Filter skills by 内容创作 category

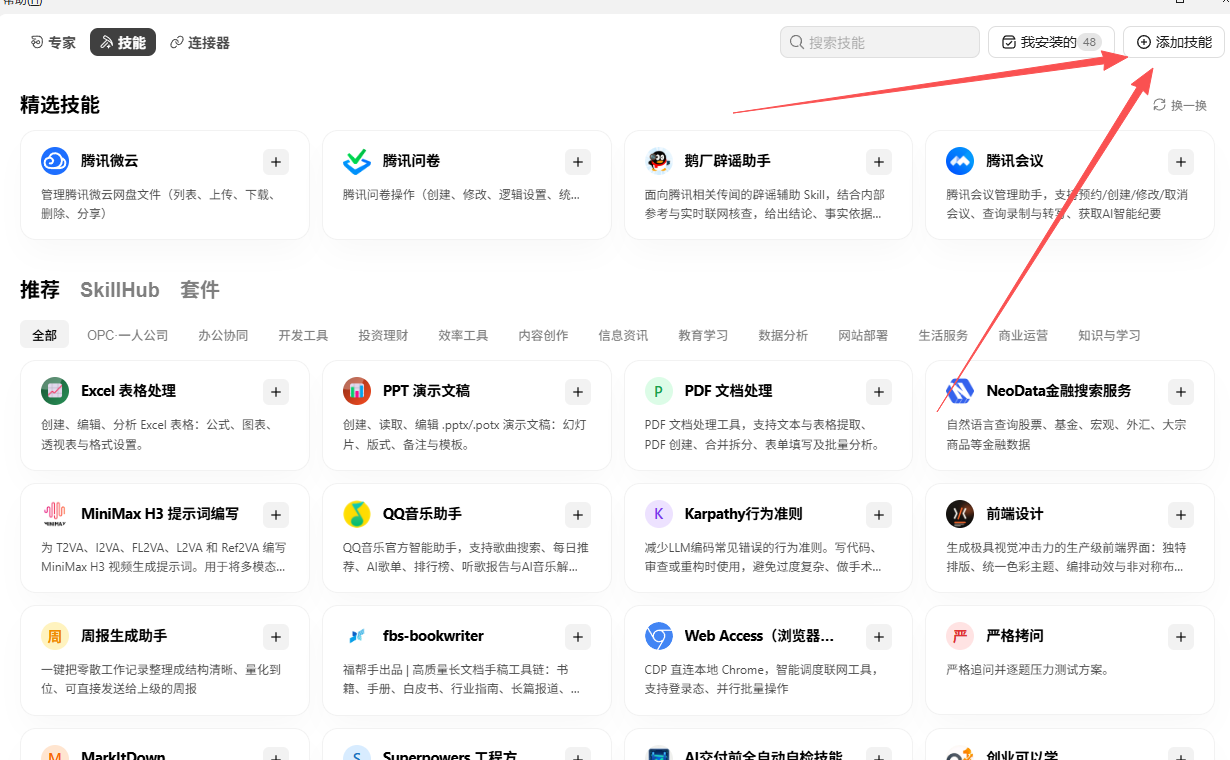[543, 335]
